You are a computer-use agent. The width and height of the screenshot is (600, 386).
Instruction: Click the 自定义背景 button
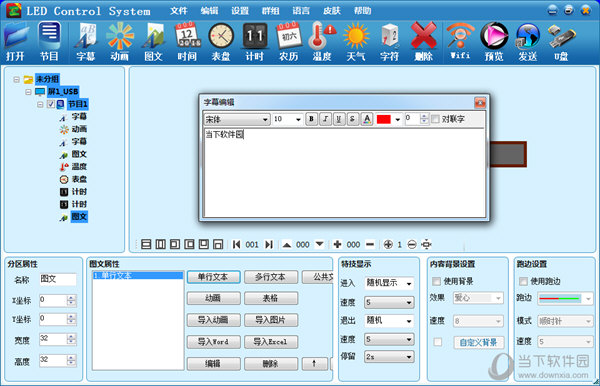pyautogui.click(x=479, y=342)
